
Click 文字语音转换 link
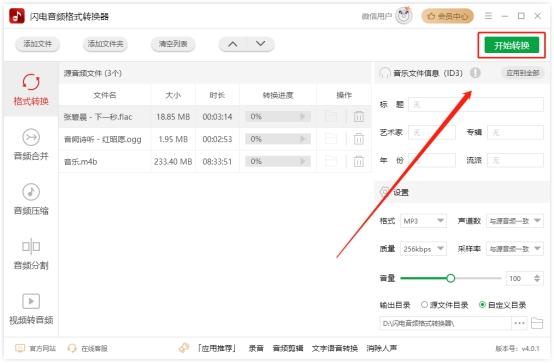[x=335, y=349]
